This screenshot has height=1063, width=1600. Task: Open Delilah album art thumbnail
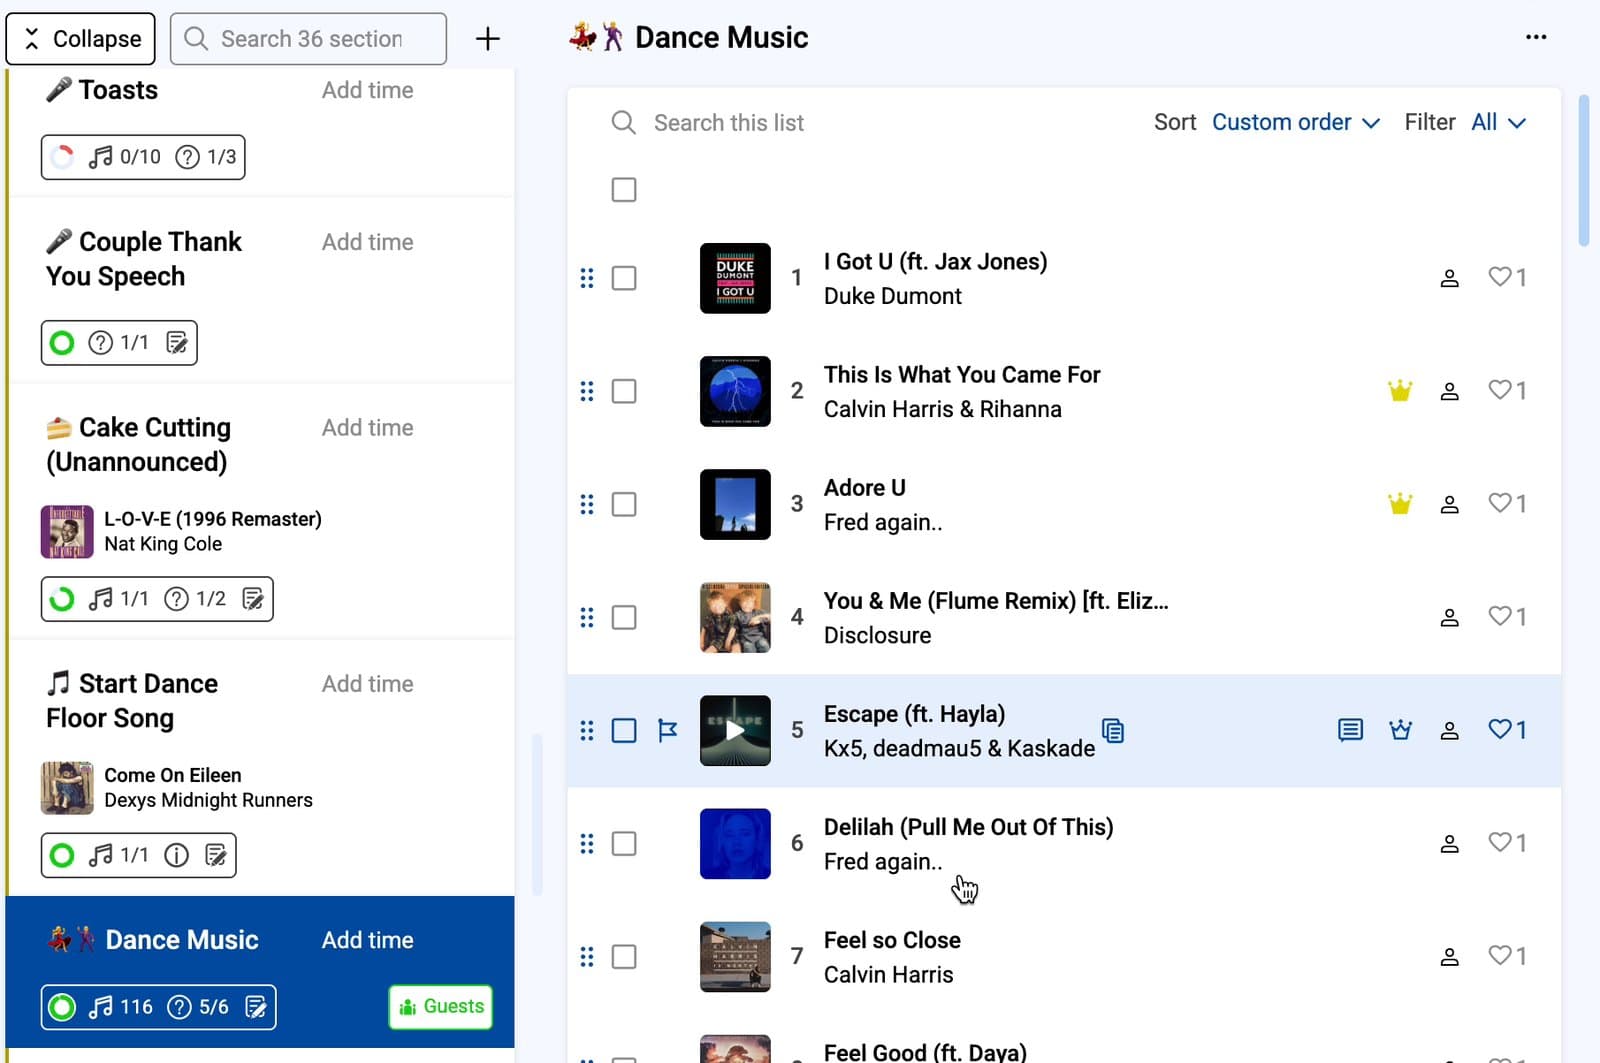[735, 844]
